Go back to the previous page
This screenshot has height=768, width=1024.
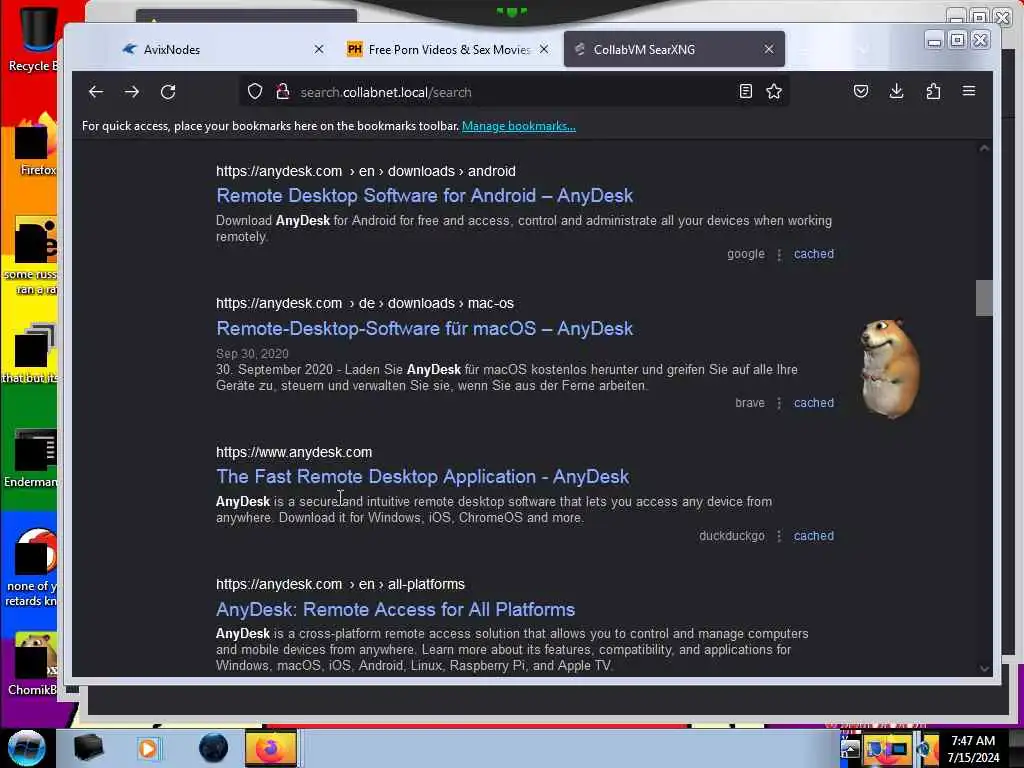click(x=96, y=92)
